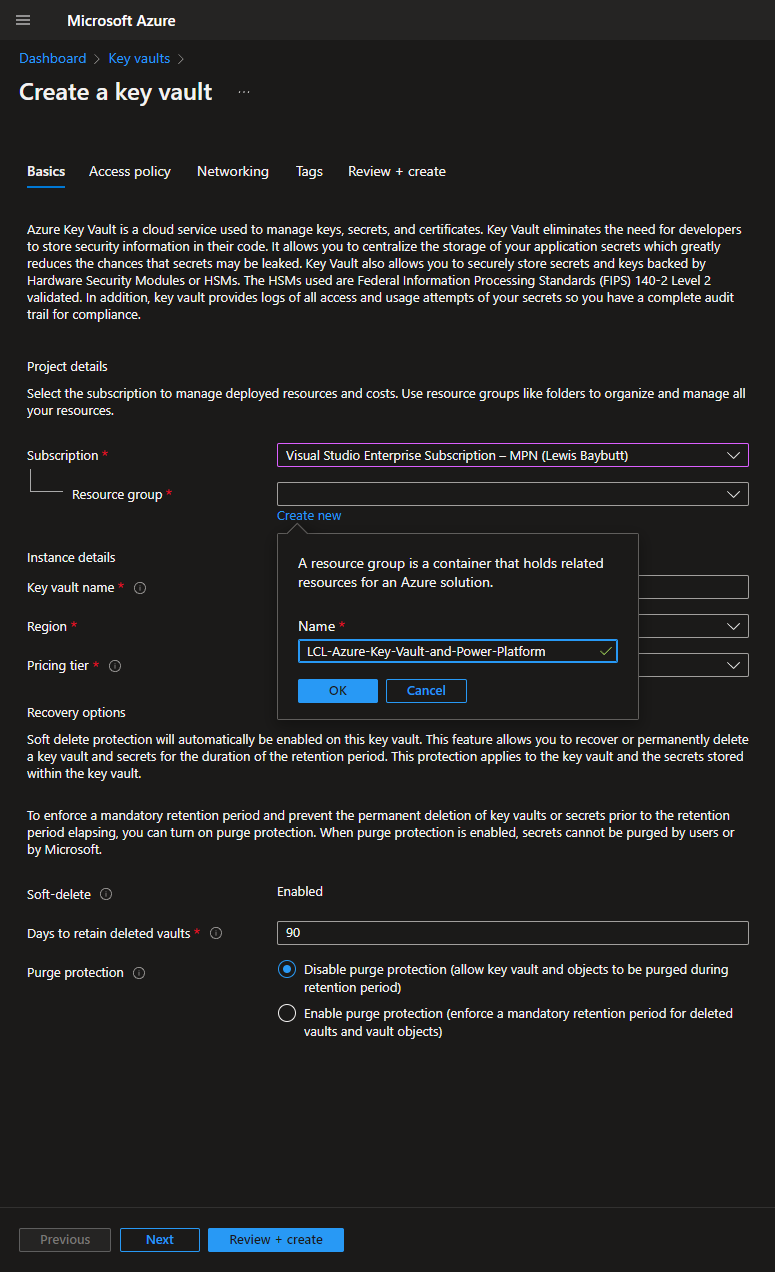Select Disable purge protection option

(287, 969)
